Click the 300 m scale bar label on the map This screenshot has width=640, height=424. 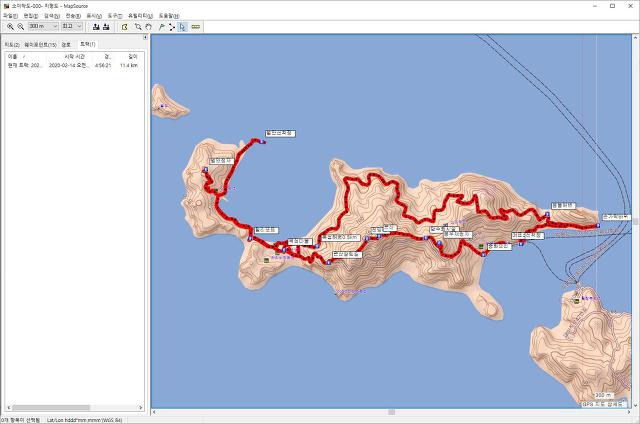tap(603, 395)
